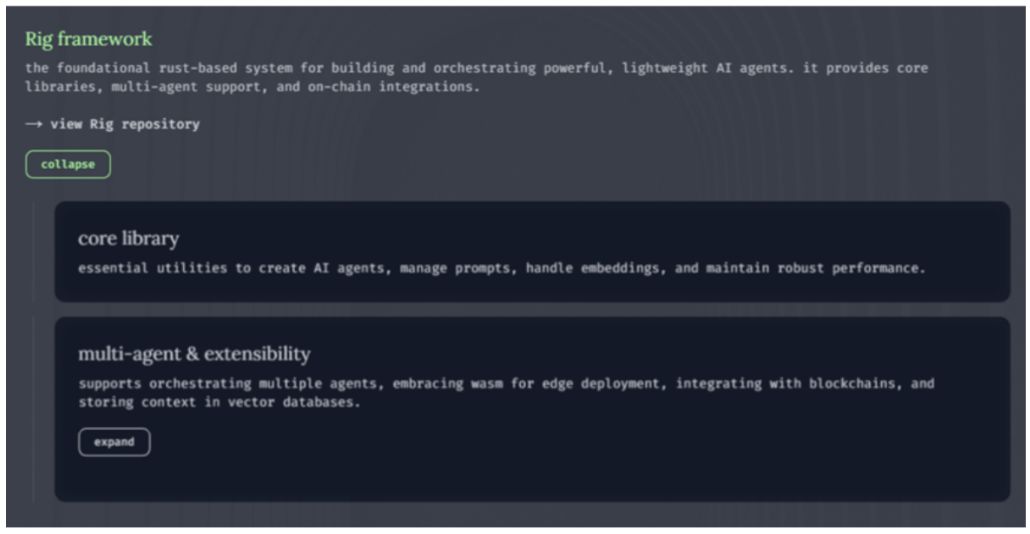Click the vertical indent line beside multi-agent card
Screen dimensions: 1030x534
pos(33,408)
